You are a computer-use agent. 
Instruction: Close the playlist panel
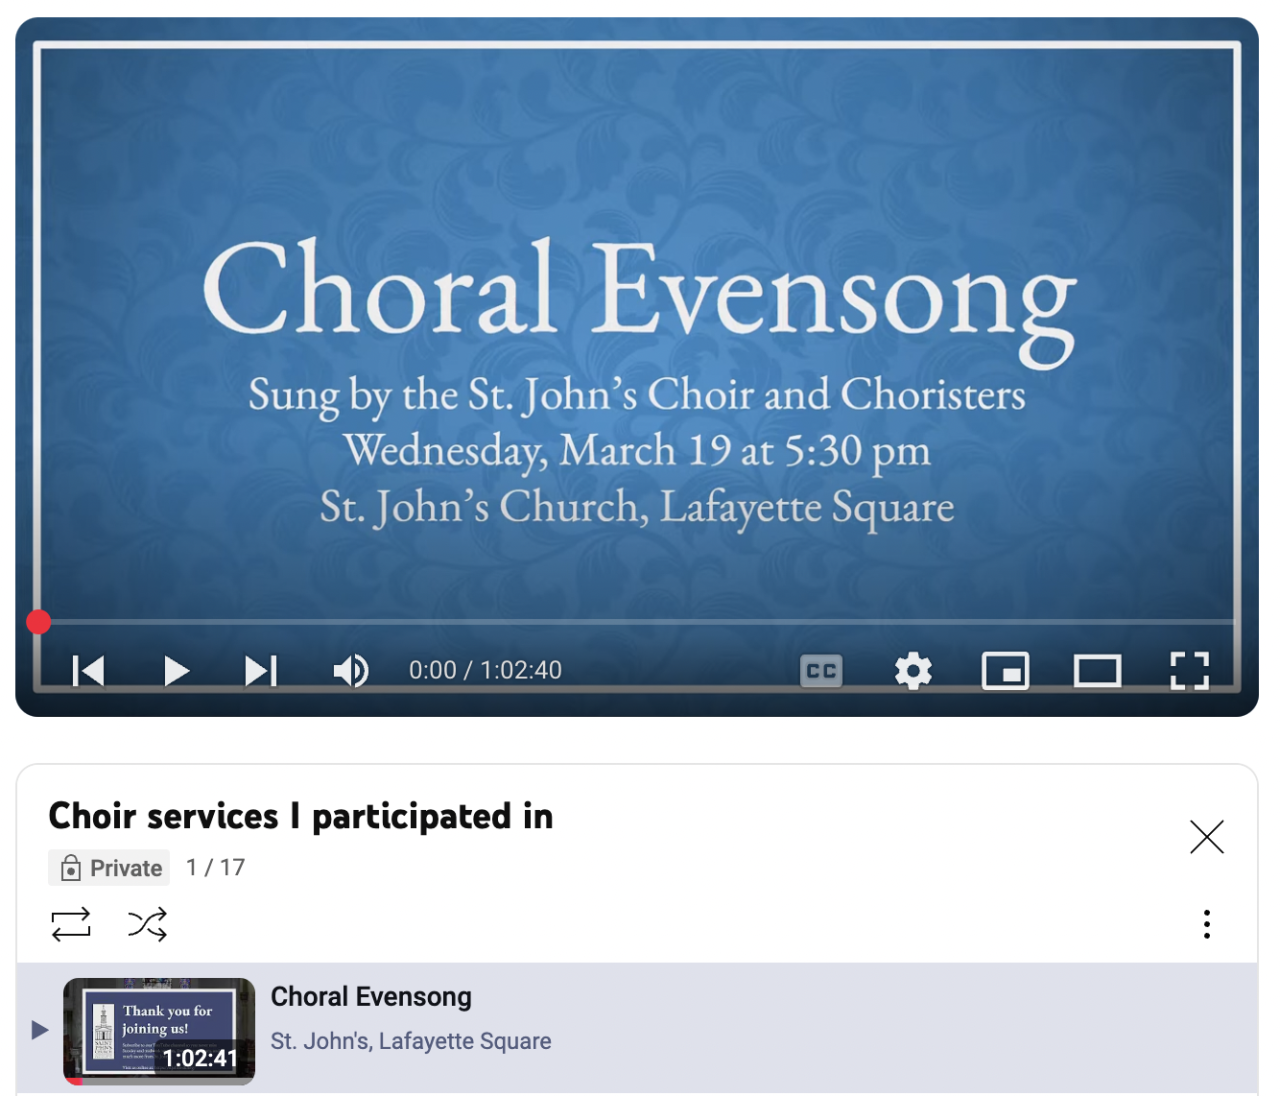[1207, 837]
